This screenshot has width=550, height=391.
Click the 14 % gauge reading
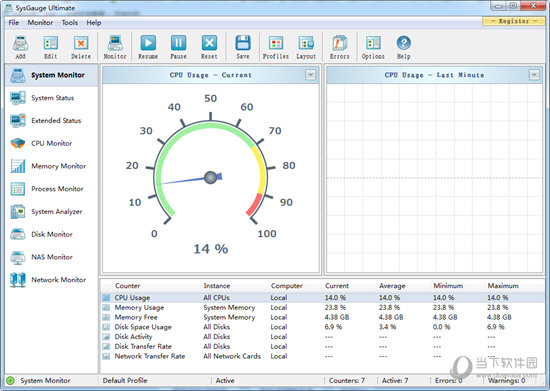click(211, 249)
